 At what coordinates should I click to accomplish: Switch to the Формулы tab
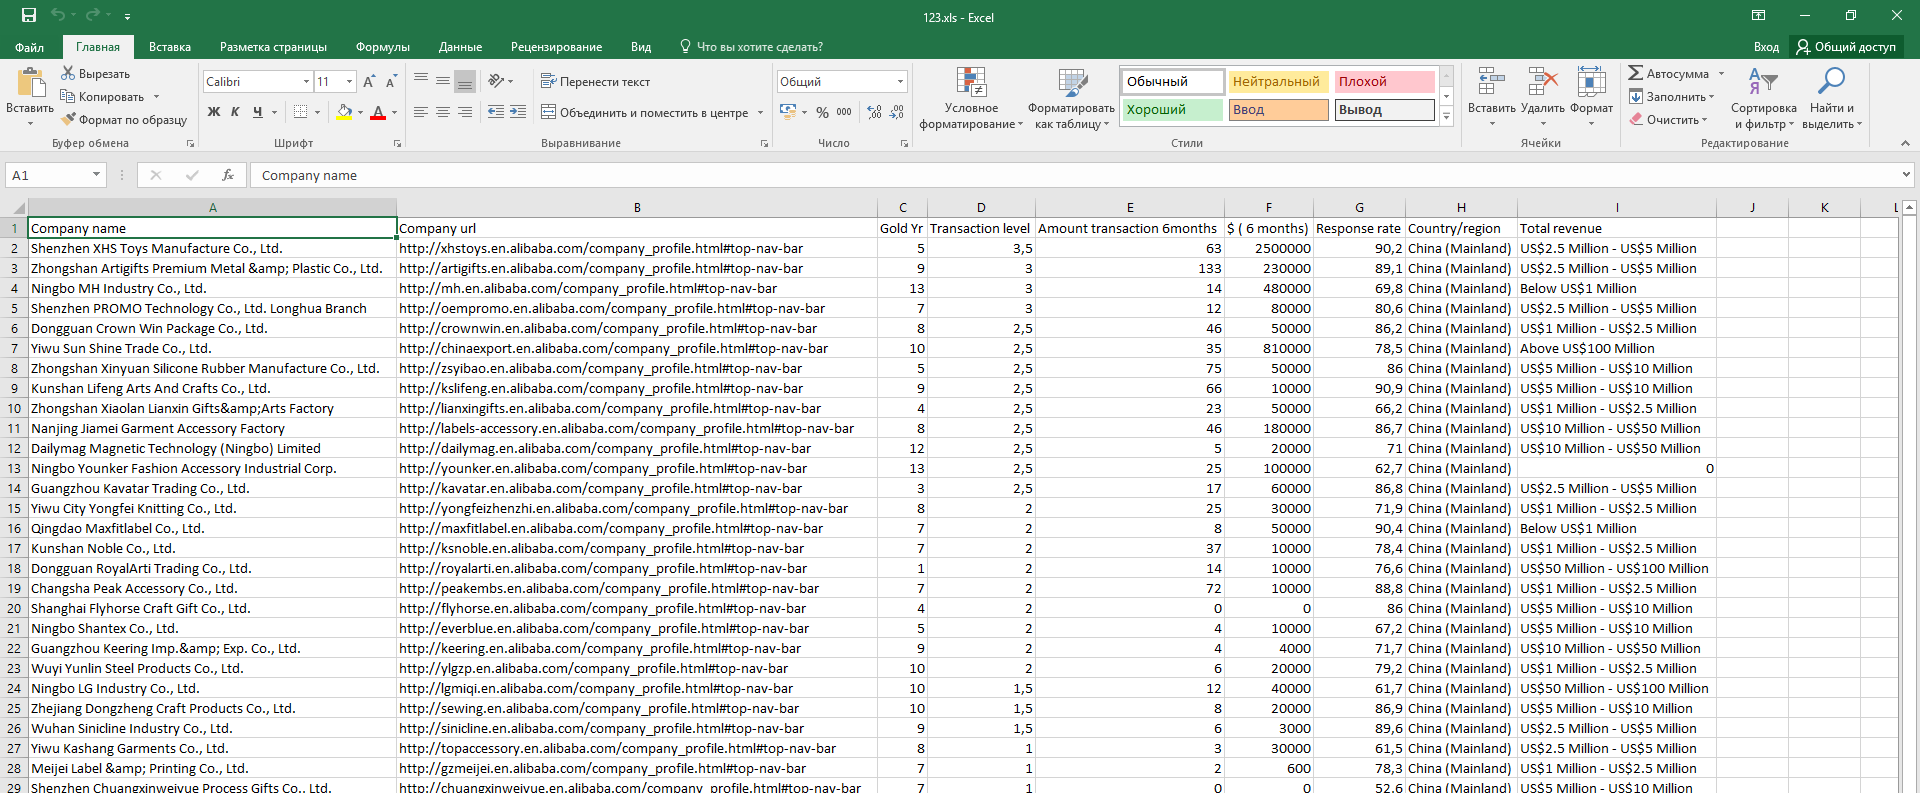(x=383, y=47)
